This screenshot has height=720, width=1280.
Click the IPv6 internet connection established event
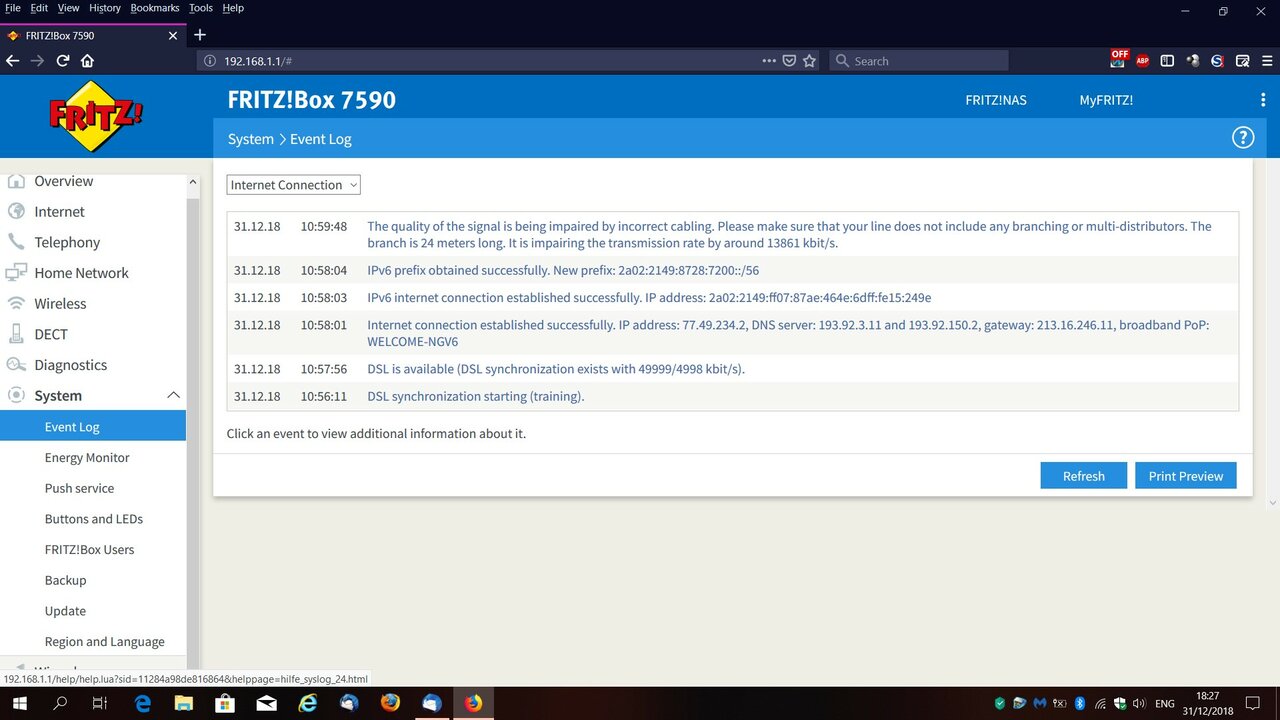(733, 297)
